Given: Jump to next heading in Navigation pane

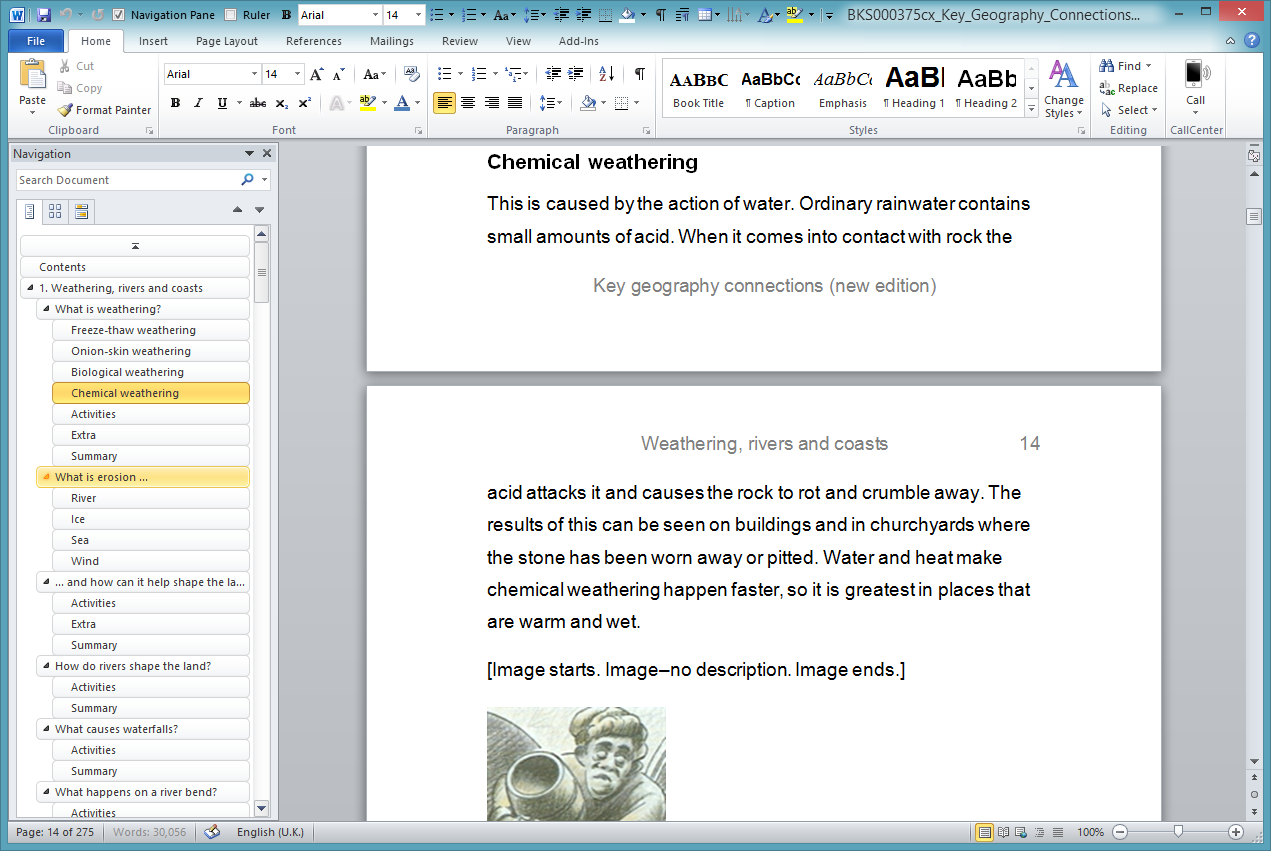Looking at the screenshot, I should tap(259, 210).
